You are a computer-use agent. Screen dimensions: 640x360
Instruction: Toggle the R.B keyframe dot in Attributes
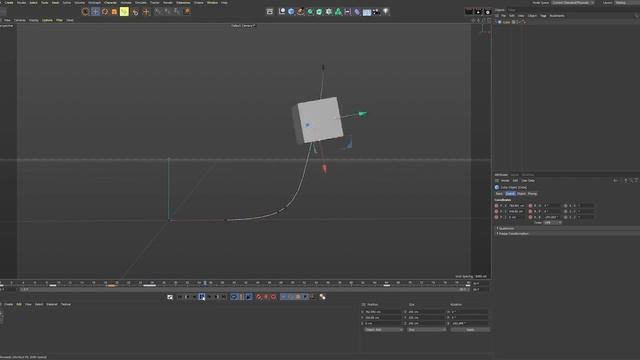click(530, 217)
